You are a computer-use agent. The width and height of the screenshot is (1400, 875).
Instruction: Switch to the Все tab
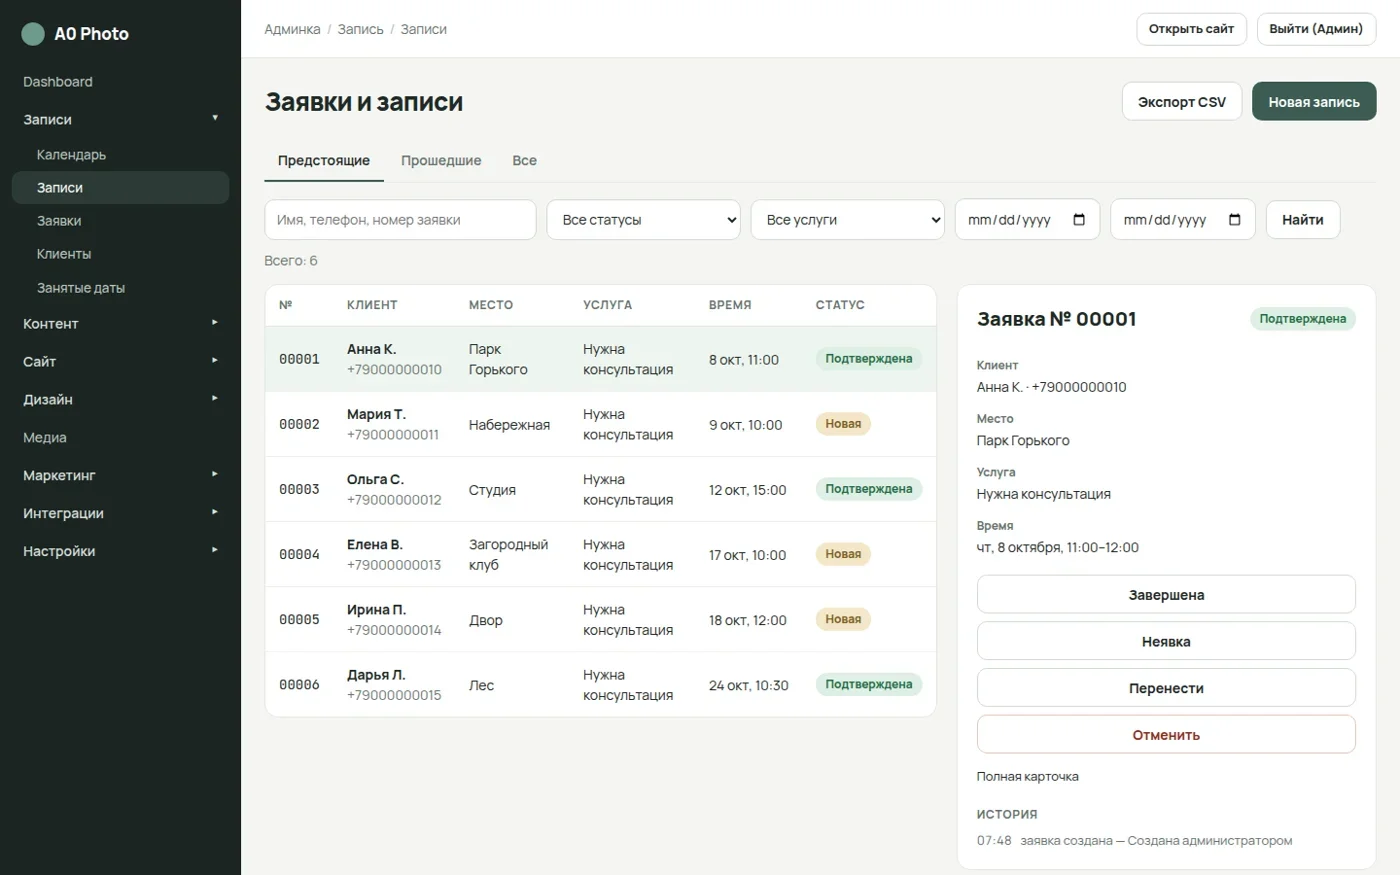tap(524, 161)
